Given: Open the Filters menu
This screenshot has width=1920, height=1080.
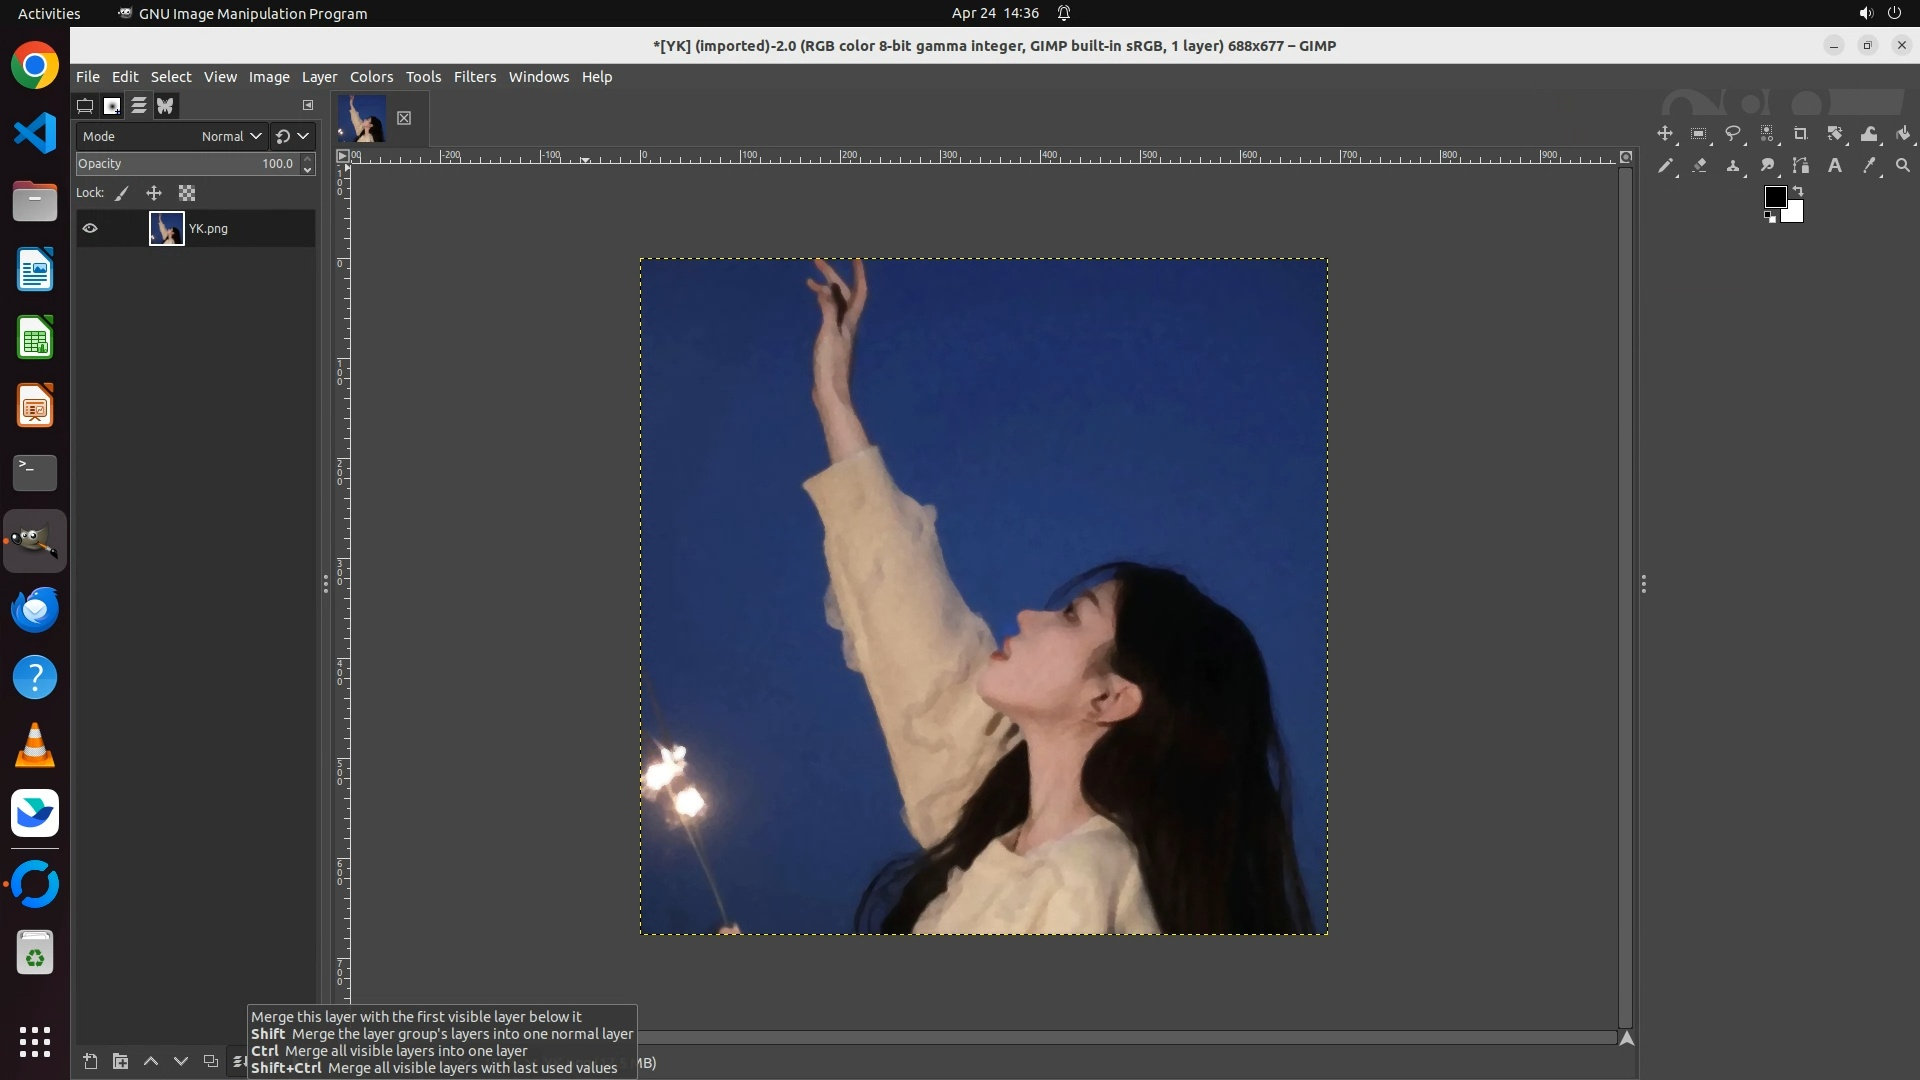Looking at the screenshot, I should pos(474,77).
